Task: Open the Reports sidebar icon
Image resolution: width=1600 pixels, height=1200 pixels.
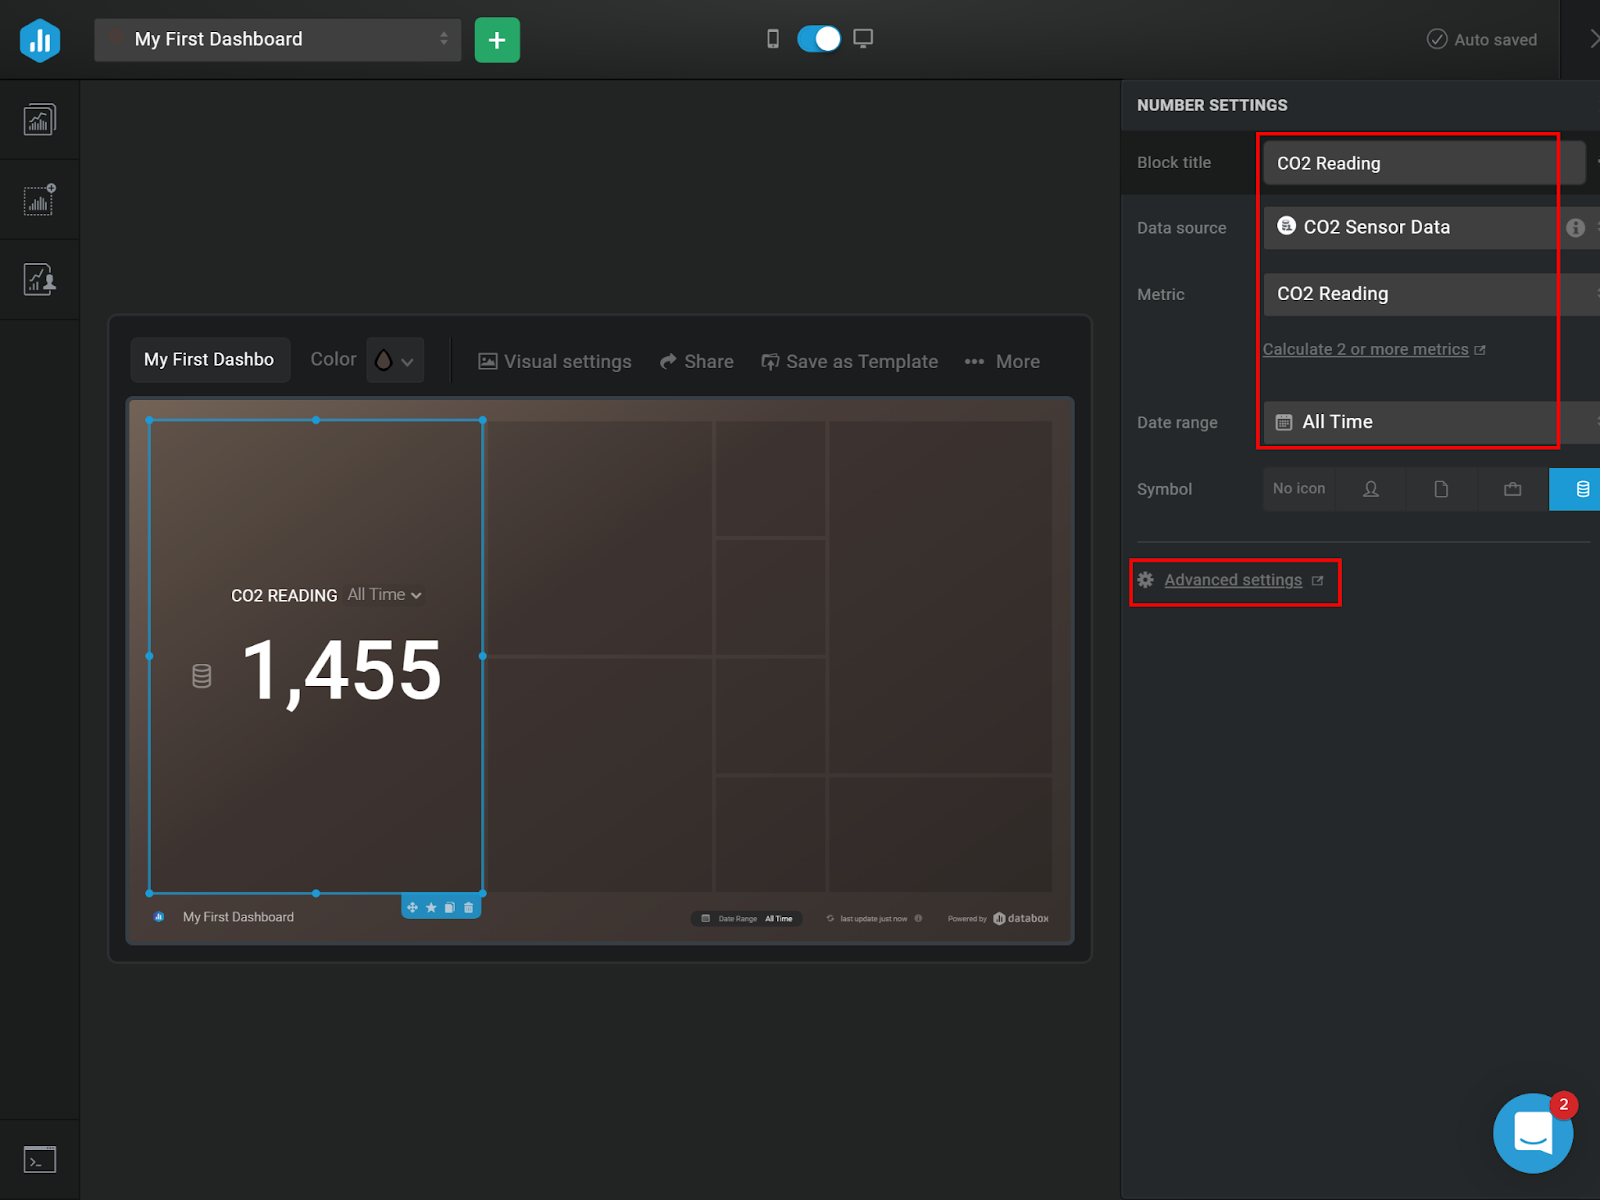Action: pos(39,279)
